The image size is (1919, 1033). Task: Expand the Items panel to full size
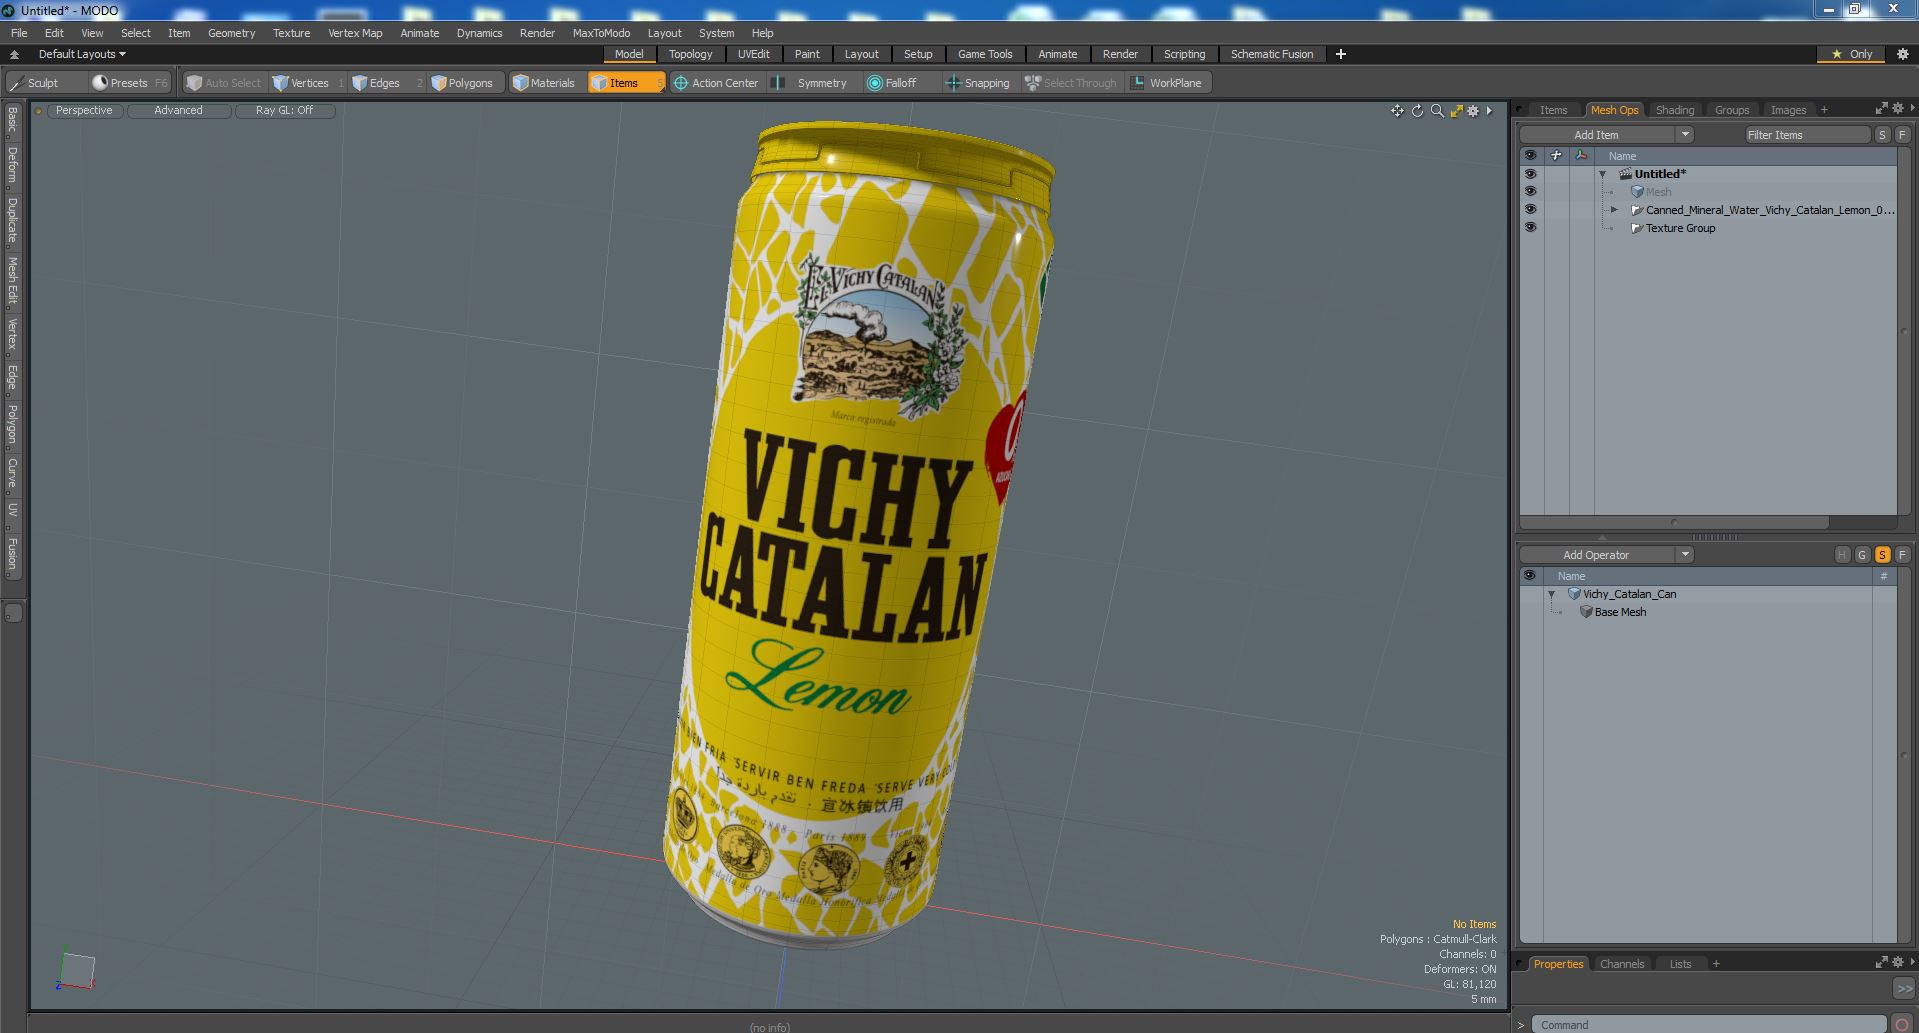tap(1881, 108)
